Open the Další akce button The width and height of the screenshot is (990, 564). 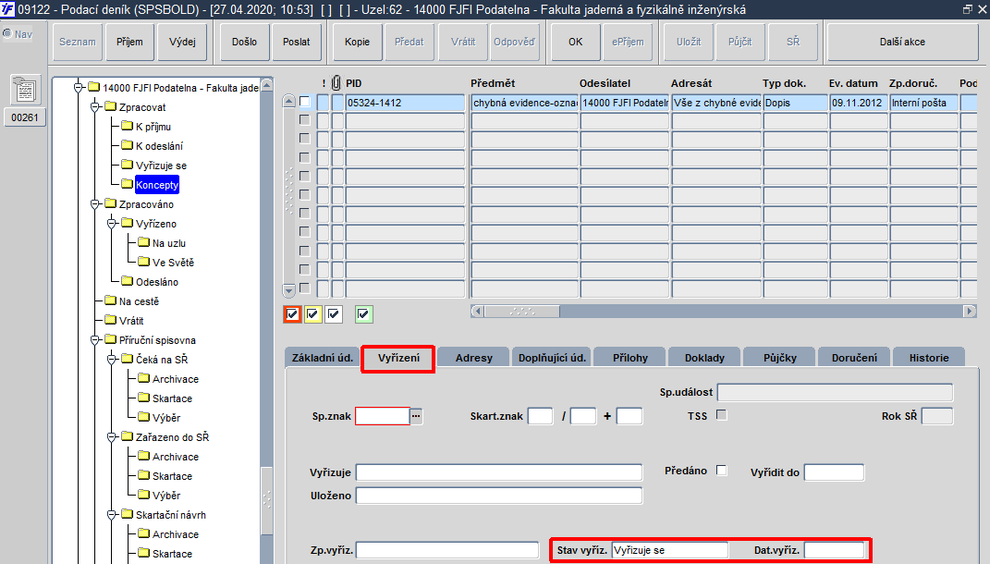(x=902, y=42)
